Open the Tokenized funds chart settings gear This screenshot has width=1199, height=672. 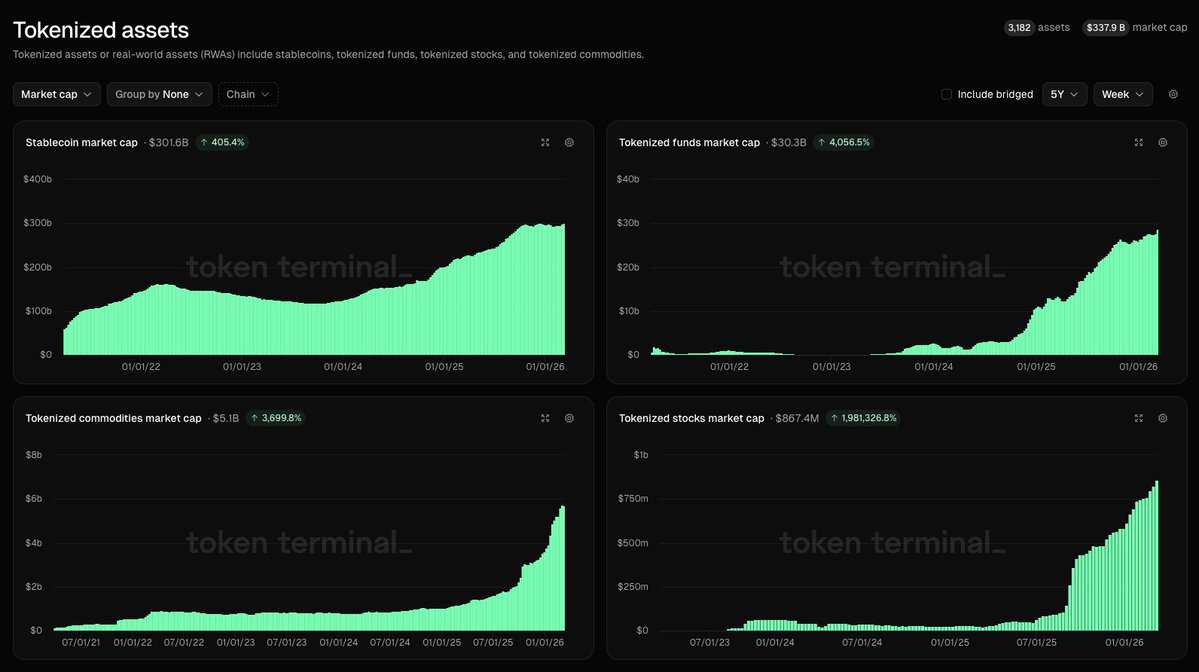pos(1162,142)
